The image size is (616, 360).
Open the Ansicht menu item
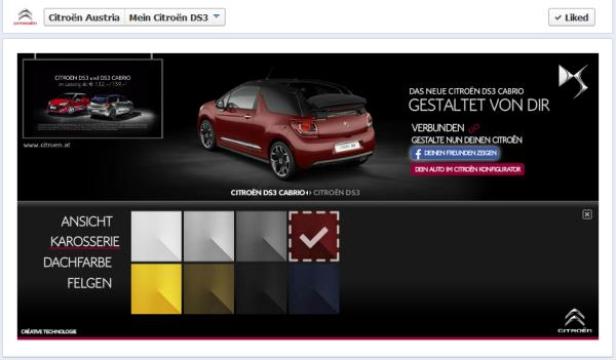pyautogui.click(x=86, y=222)
